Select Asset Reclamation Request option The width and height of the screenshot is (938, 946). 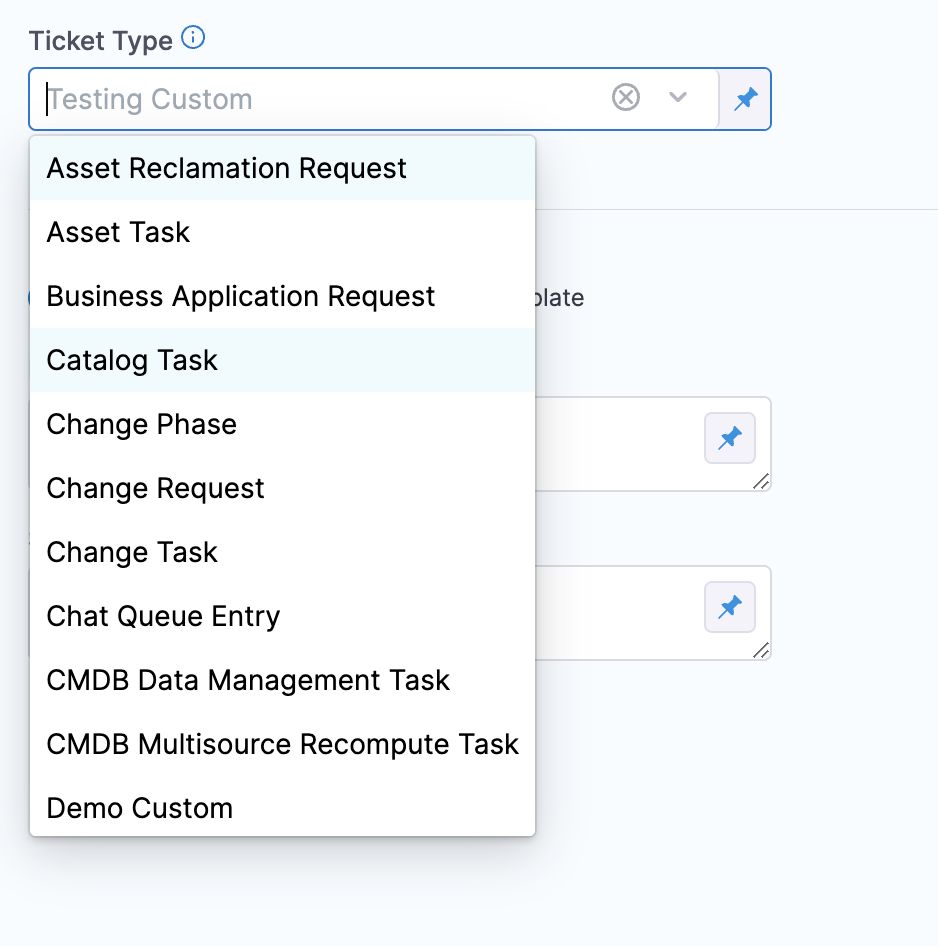[227, 168]
